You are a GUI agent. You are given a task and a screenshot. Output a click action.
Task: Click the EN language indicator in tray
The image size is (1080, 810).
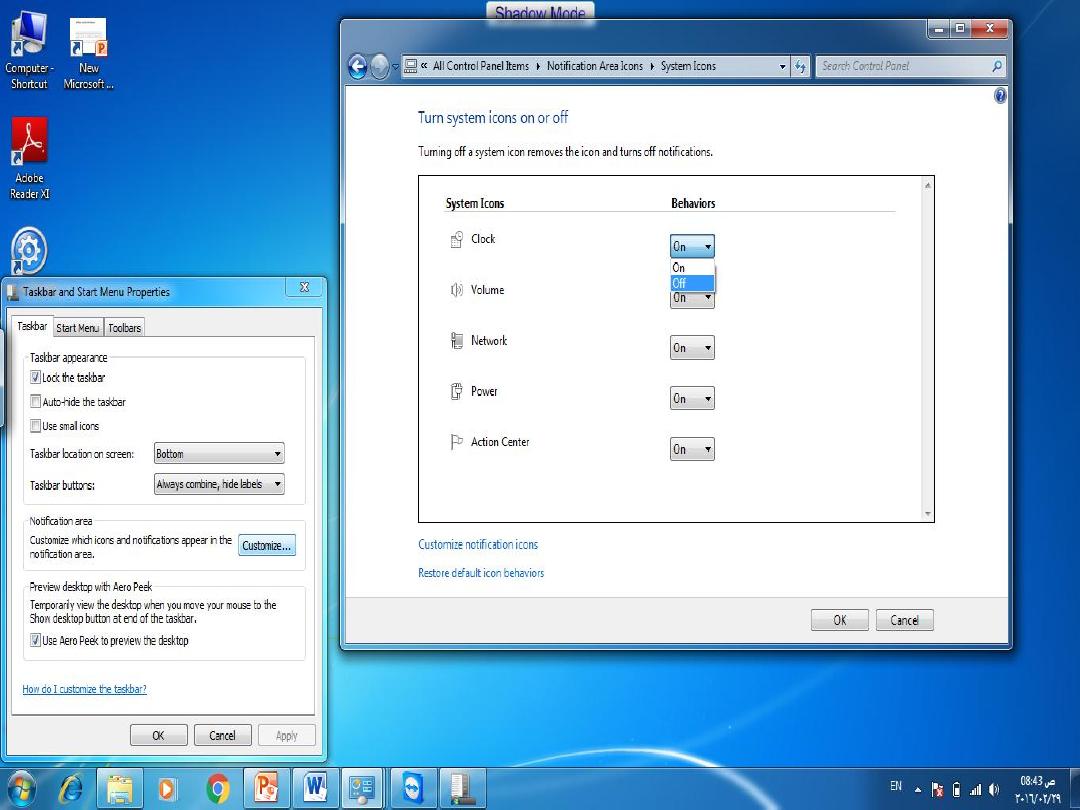tap(895, 786)
